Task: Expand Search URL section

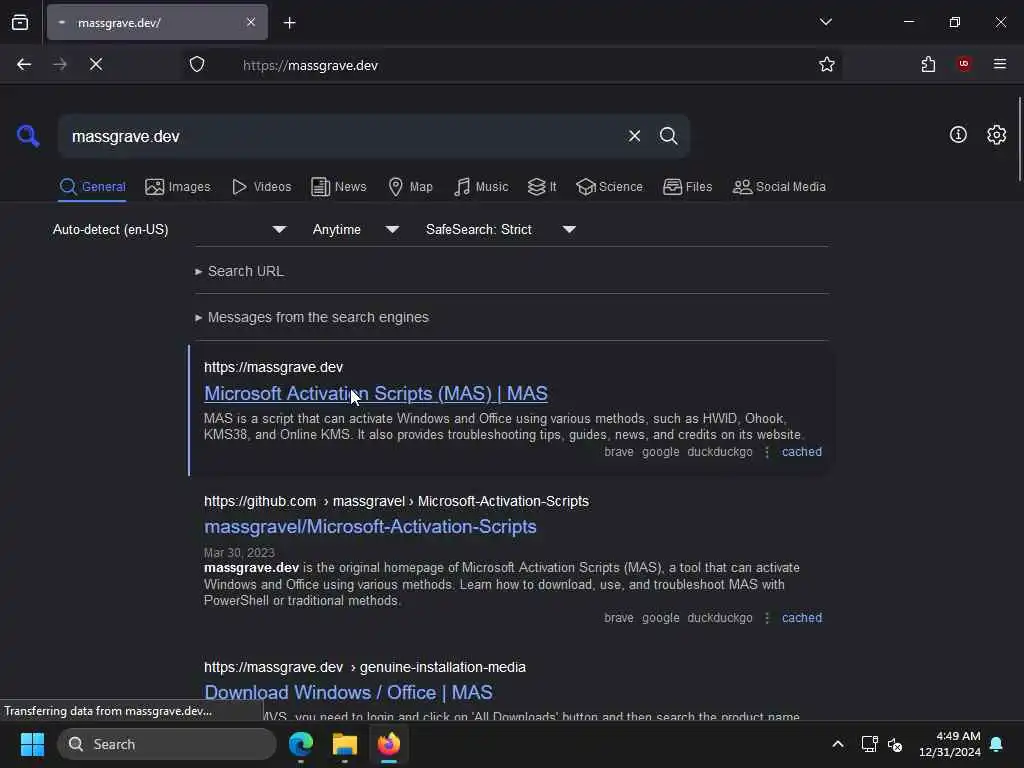Action: [x=239, y=271]
